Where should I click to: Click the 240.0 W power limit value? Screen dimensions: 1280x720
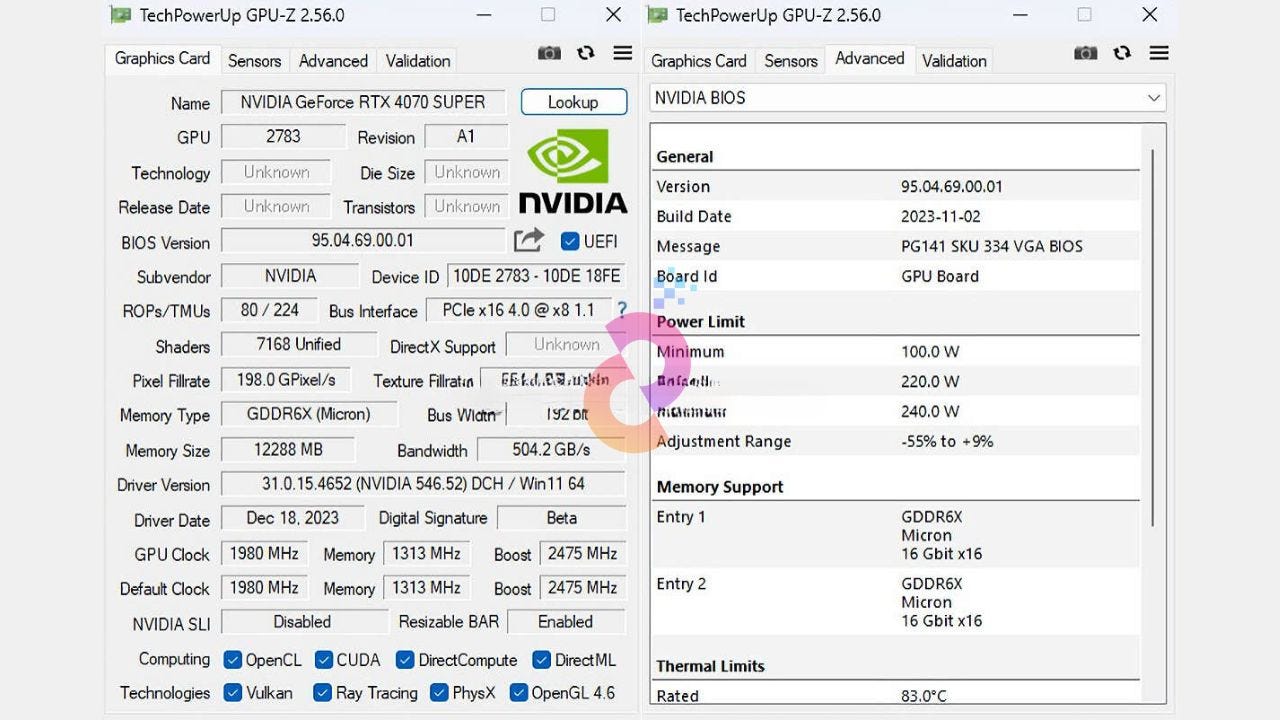coord(930,411)
